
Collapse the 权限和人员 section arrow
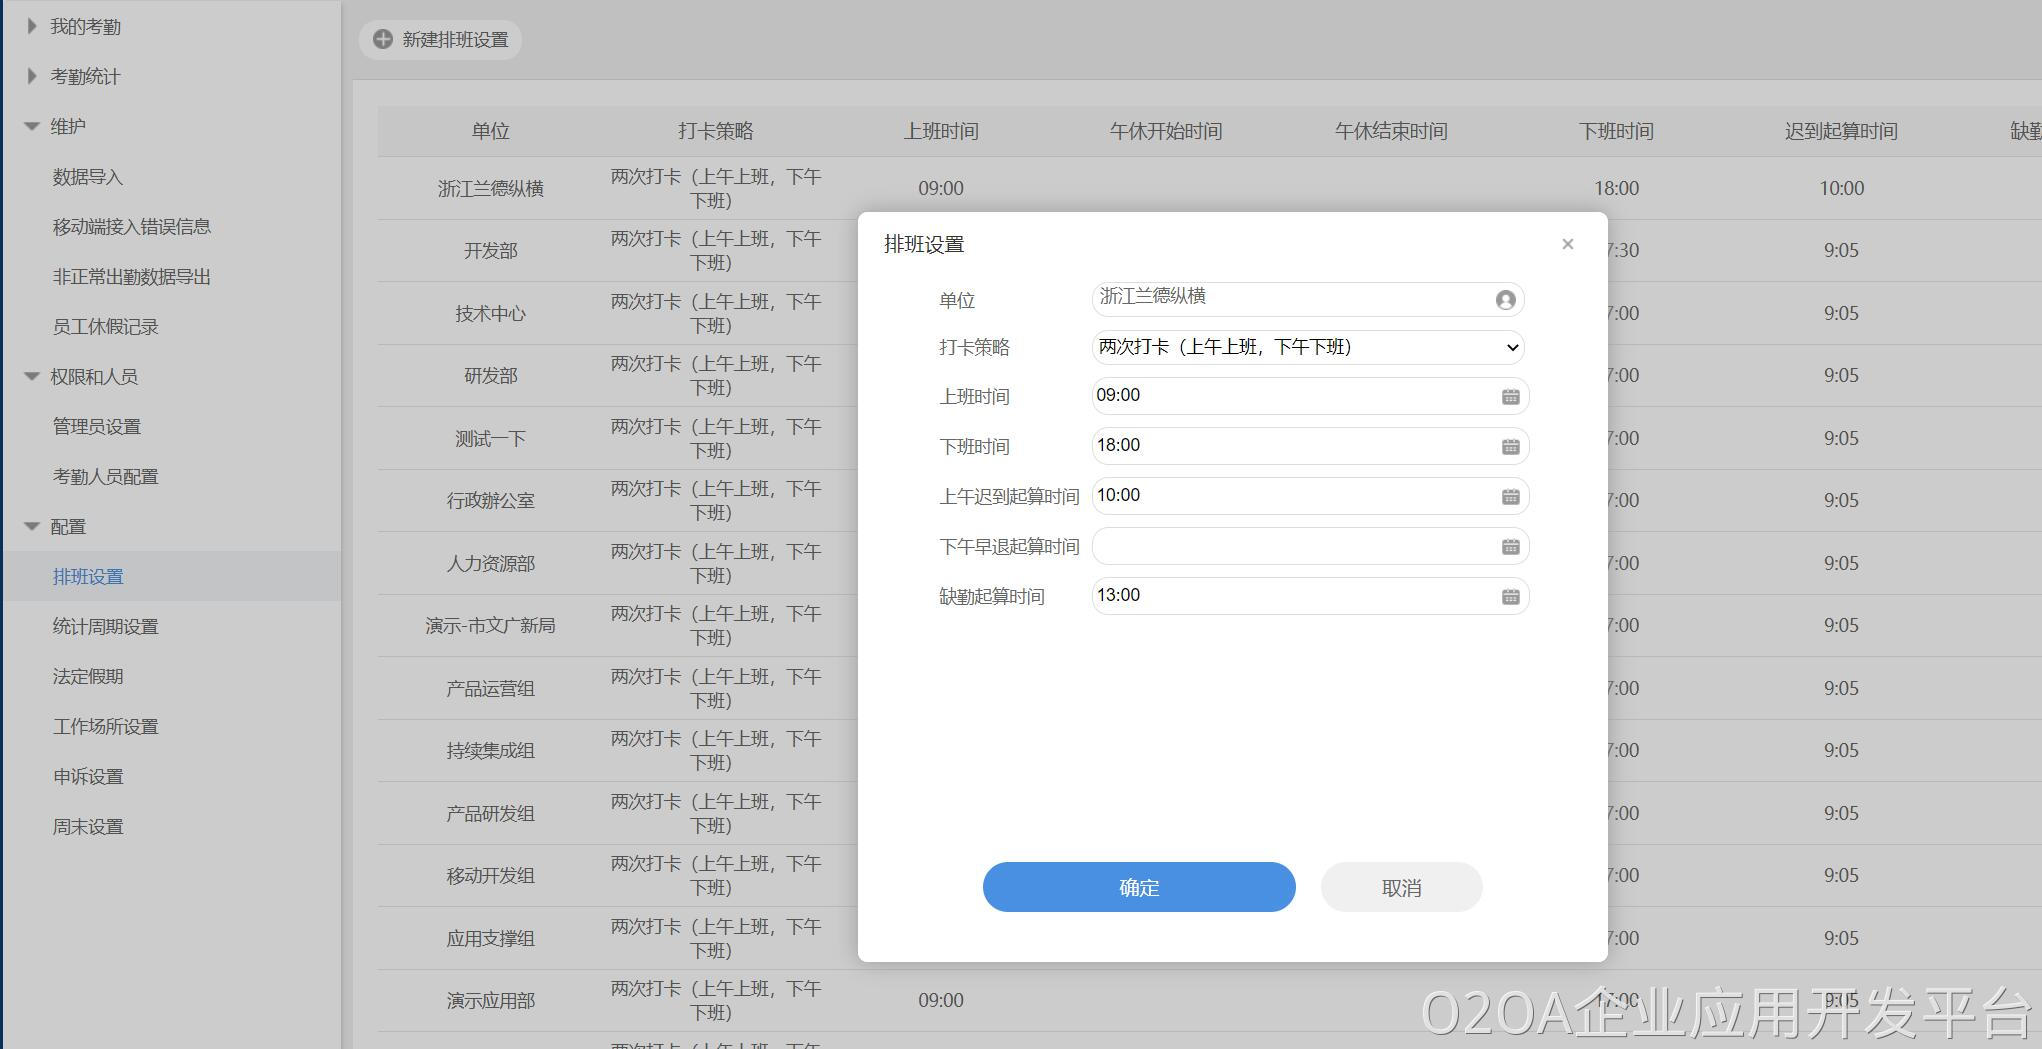click(x=32, y=377)
